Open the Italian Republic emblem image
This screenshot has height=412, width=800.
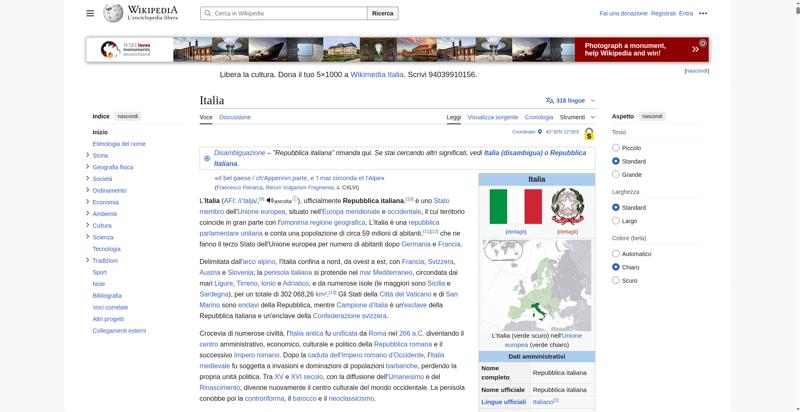click(x=567, y=207)
